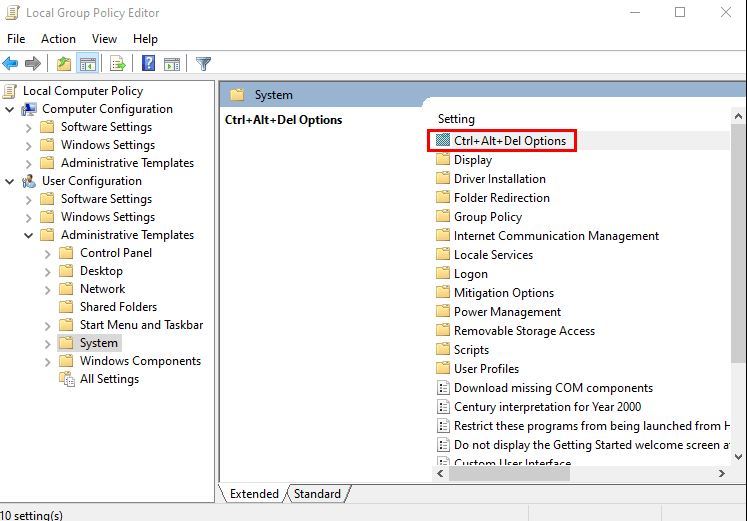
Task: Expand the Desktop tree node
Action: pyautogui.click(x=48, y=272)
